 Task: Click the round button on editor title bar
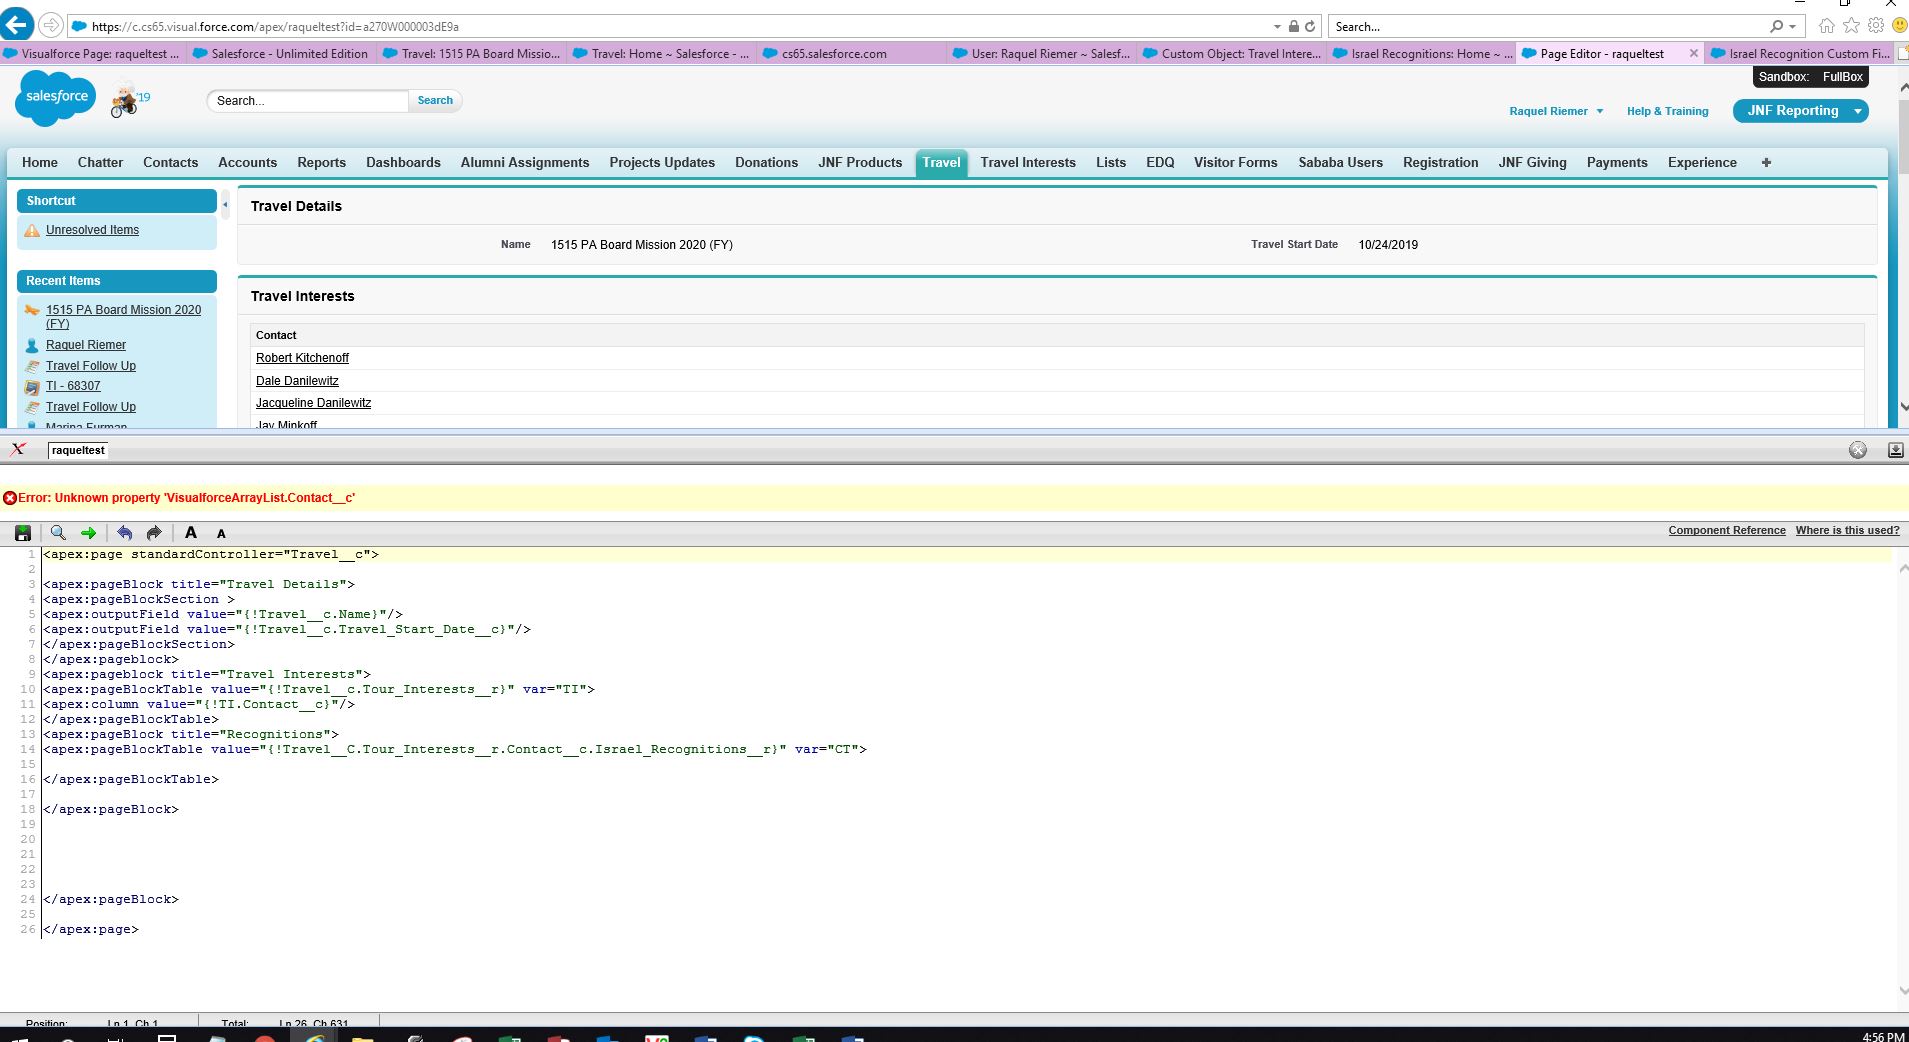pos(1858,450)
